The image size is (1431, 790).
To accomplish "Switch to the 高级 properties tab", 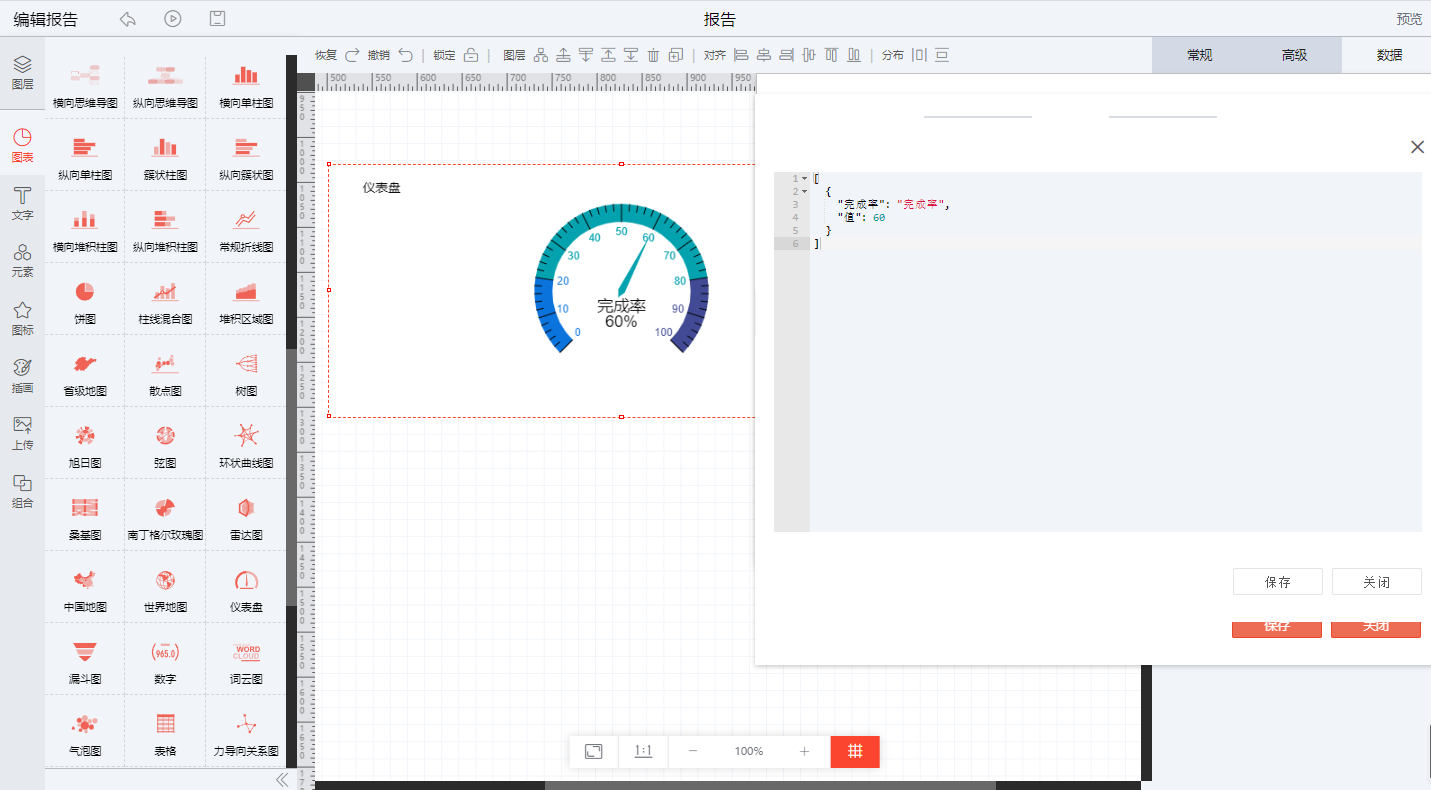I will [x=1294, y=55].
